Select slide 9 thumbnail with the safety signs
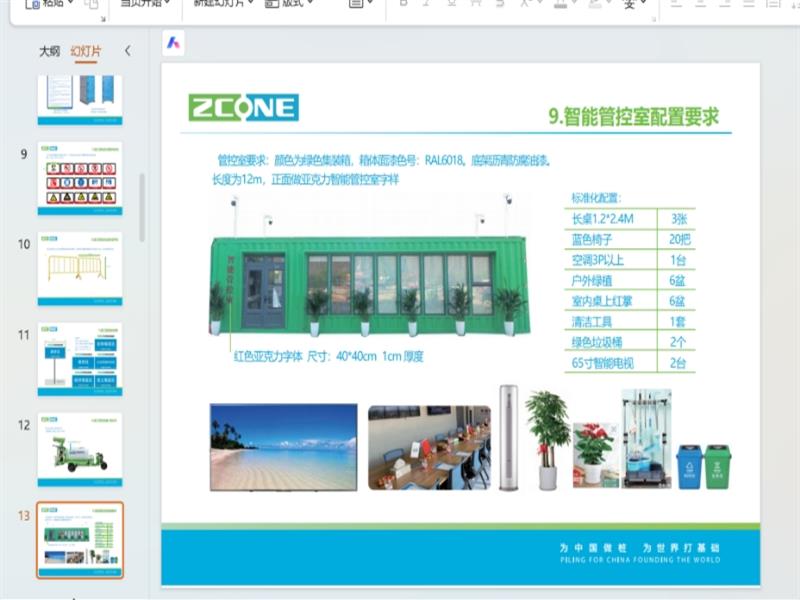The width and height of the screenshot is (800, 600). (80, 178)
